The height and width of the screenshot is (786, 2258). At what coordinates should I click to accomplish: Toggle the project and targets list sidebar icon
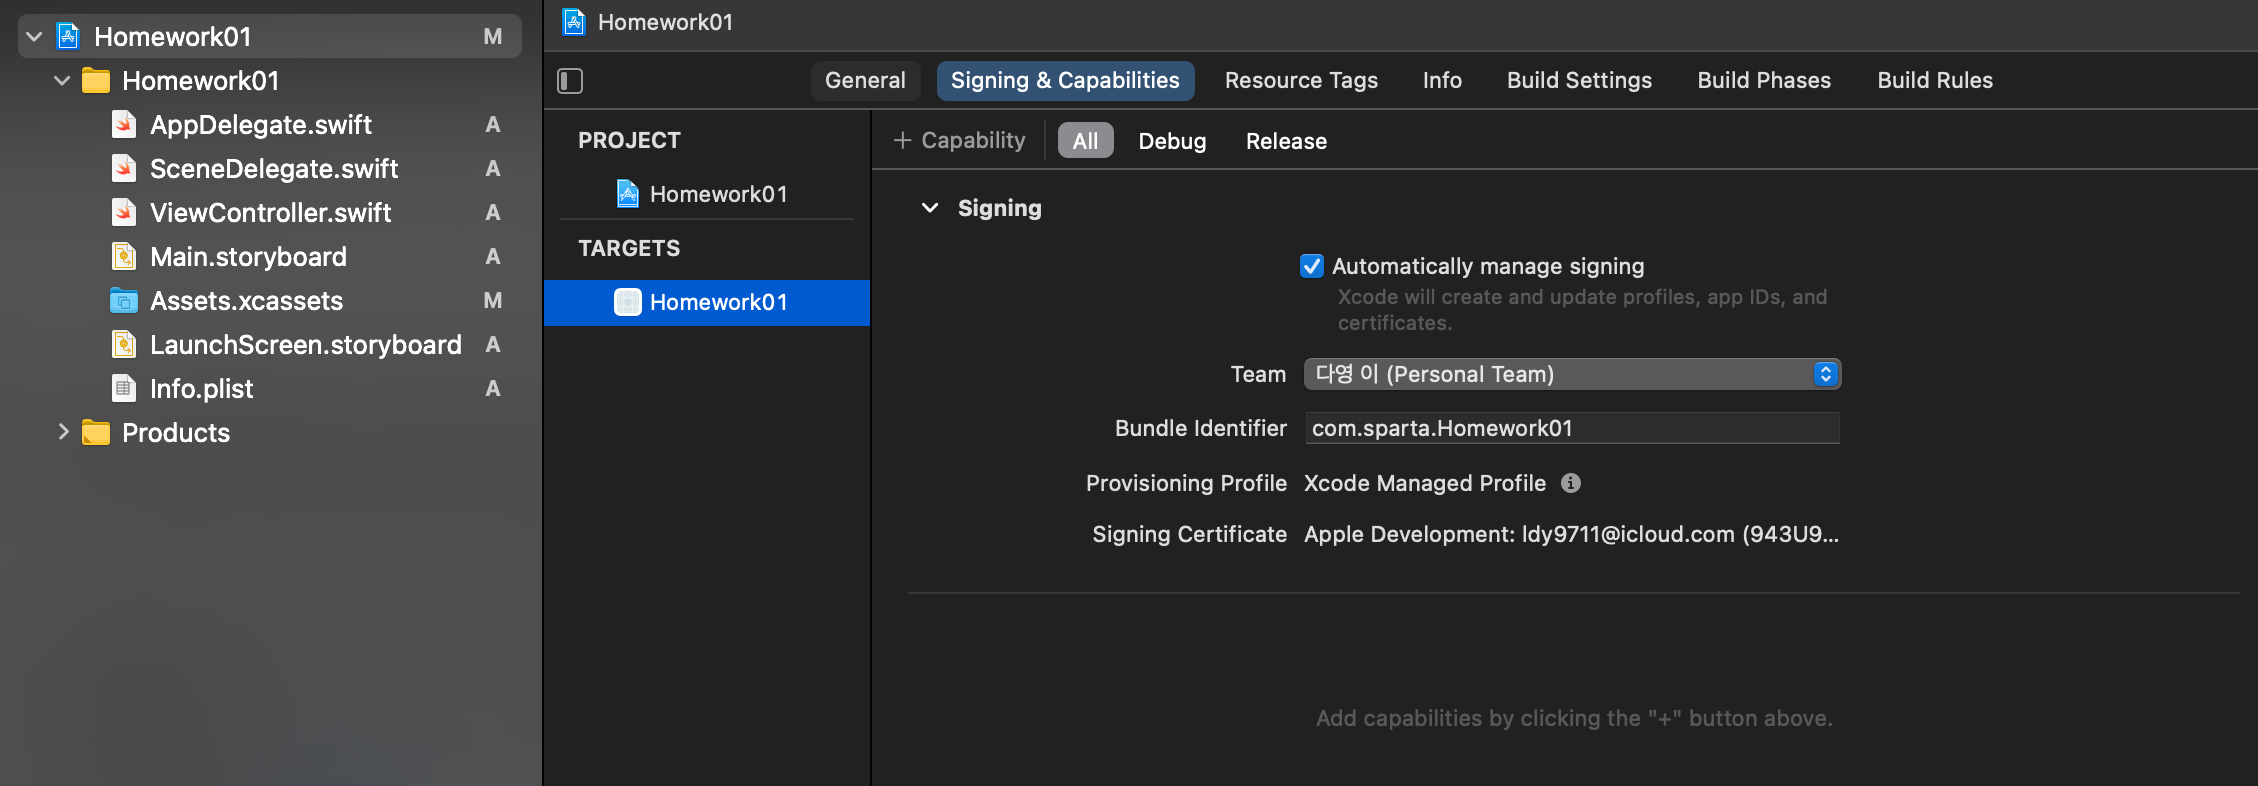tap(570, 81)
